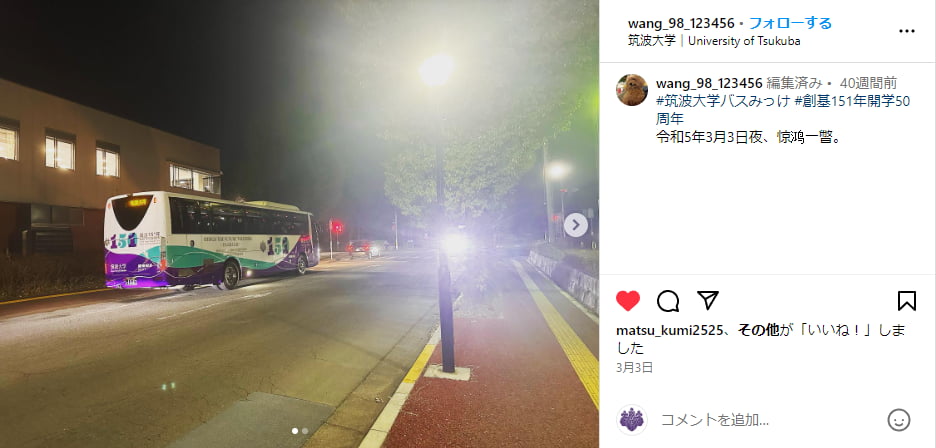Viewport: 936px width, 448px height.
Task: Click the caption author's profile avatar
Action: pos(632,90)
